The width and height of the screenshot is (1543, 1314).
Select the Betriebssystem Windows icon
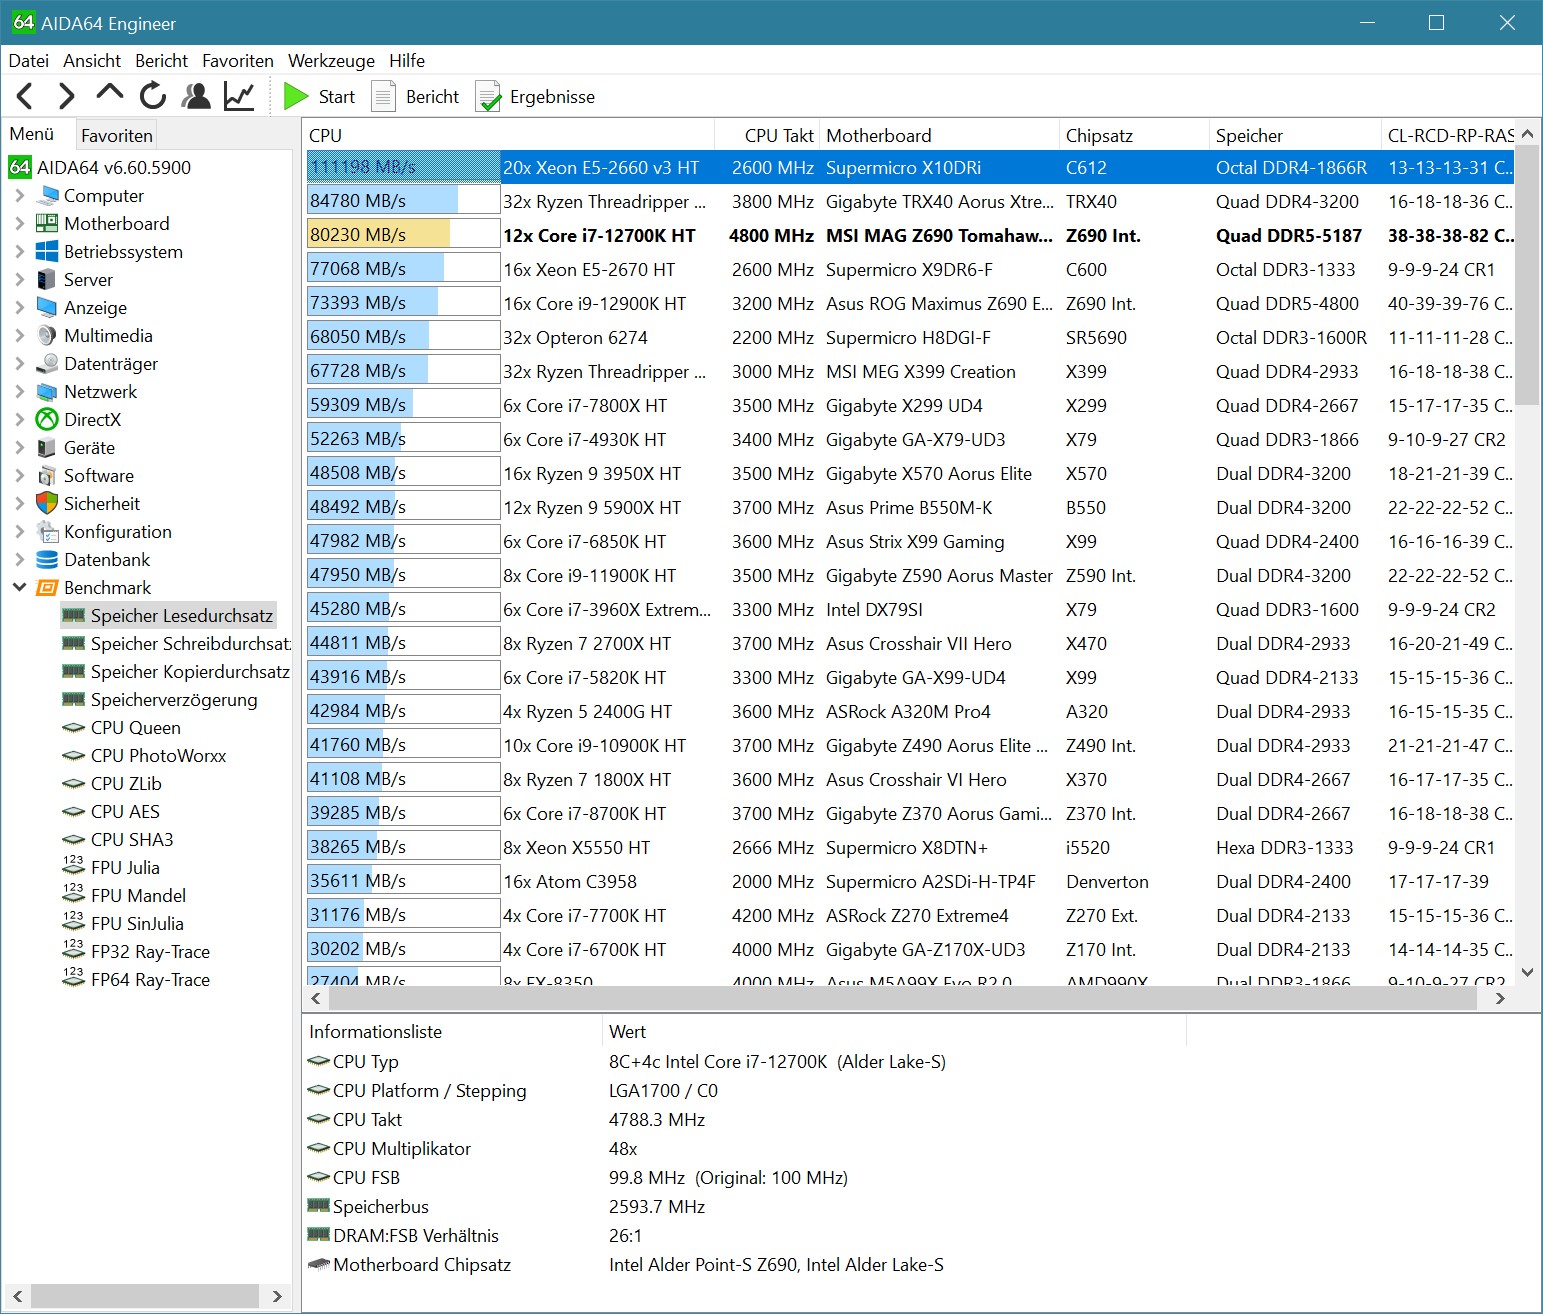coord(47,252)
